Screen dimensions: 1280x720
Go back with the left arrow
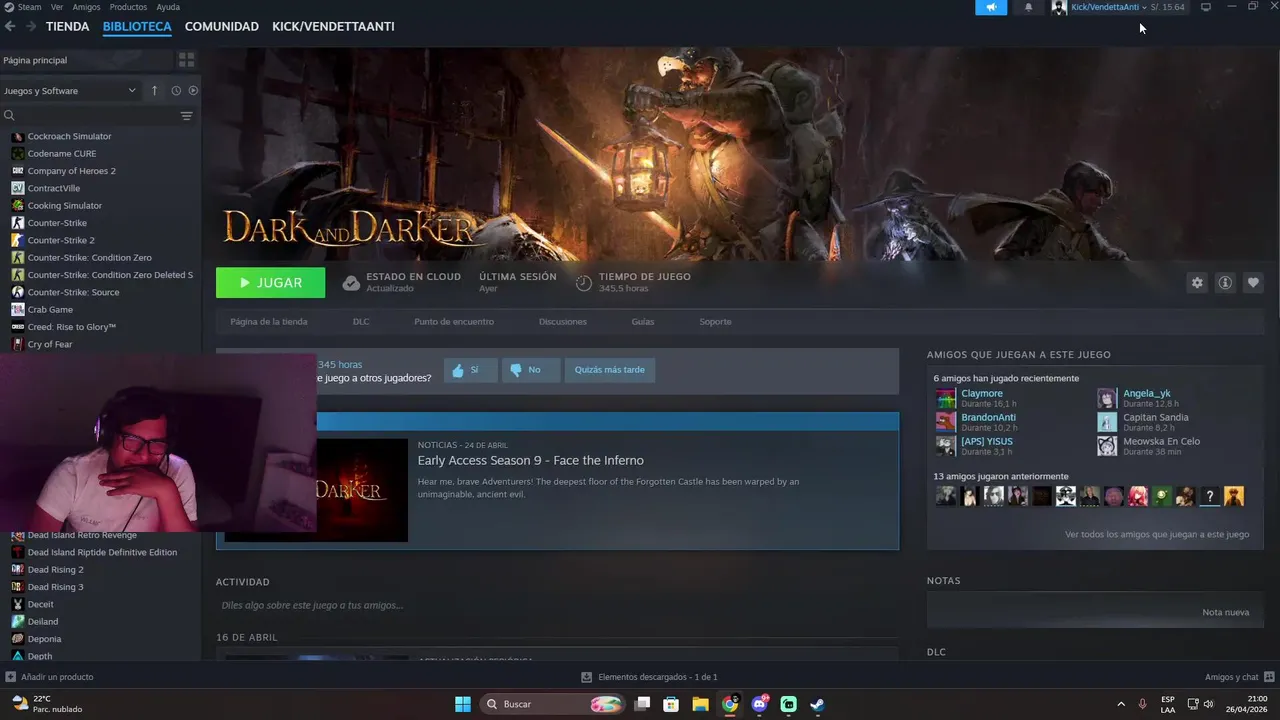(10, 26)
